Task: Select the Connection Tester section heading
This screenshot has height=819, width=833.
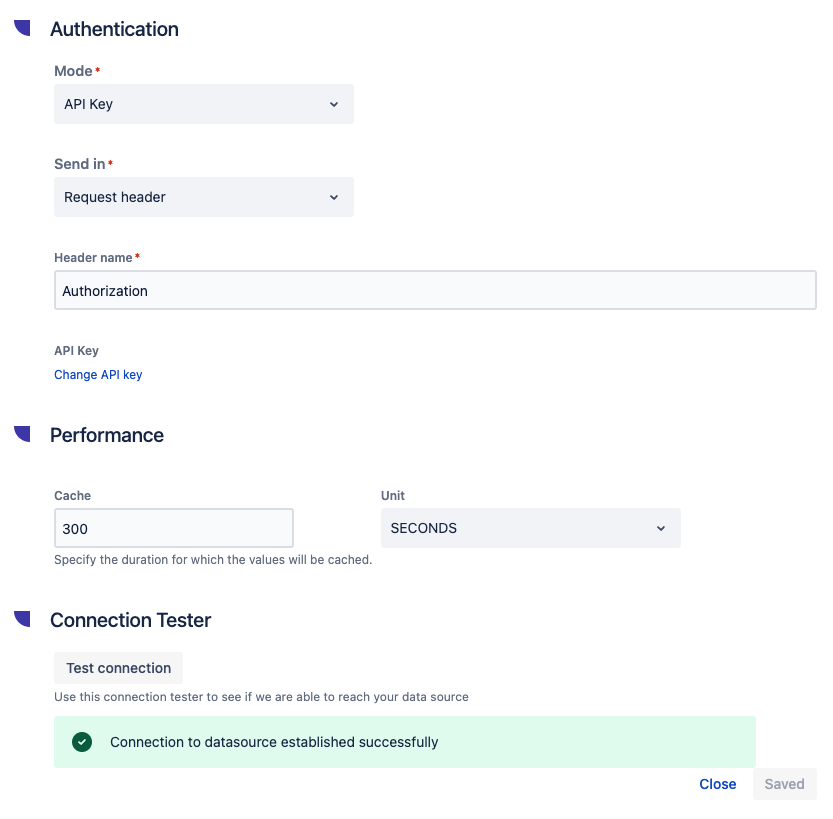Action: (130, 620)
